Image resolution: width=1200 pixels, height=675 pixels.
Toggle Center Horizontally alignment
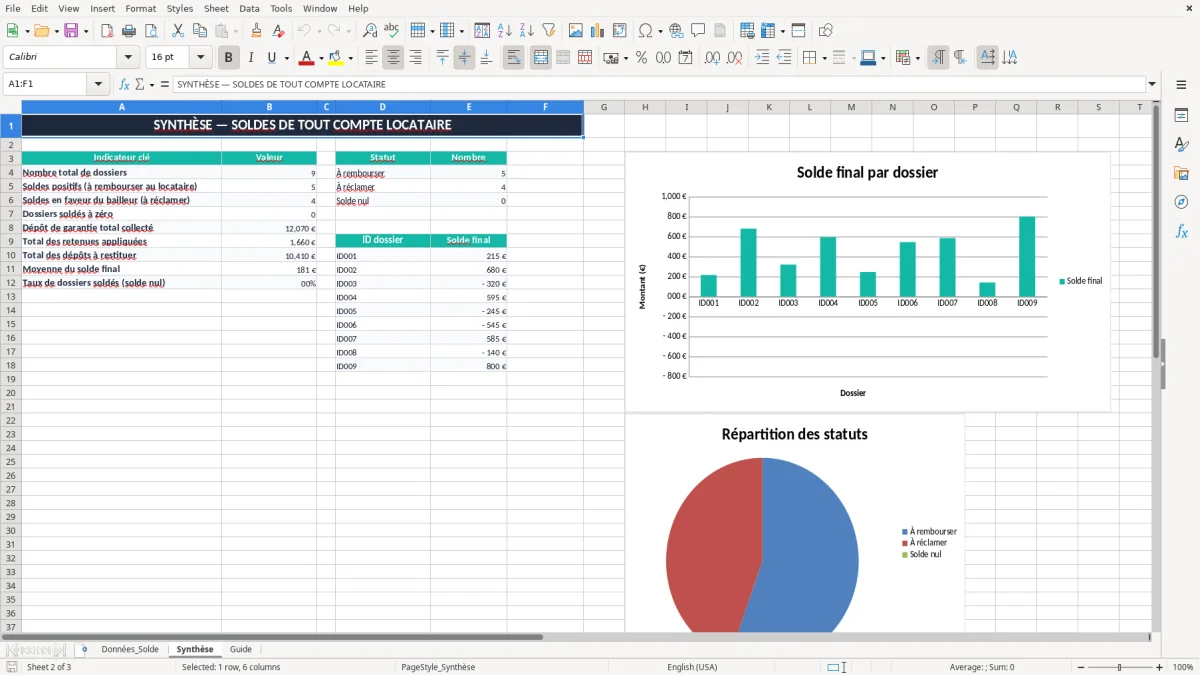tap(393, 58)
